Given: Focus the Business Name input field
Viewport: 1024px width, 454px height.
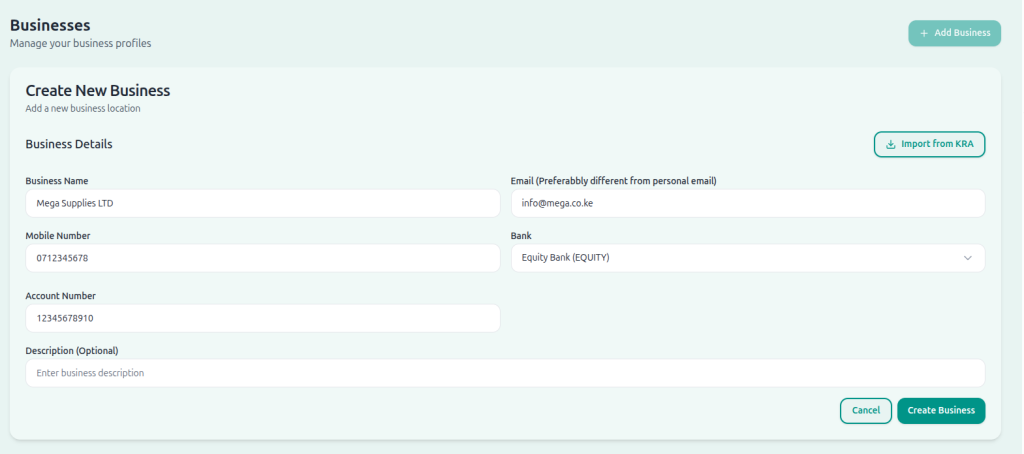Looking at the screenshot, I should pyautogui.click(x=263, y=203).
